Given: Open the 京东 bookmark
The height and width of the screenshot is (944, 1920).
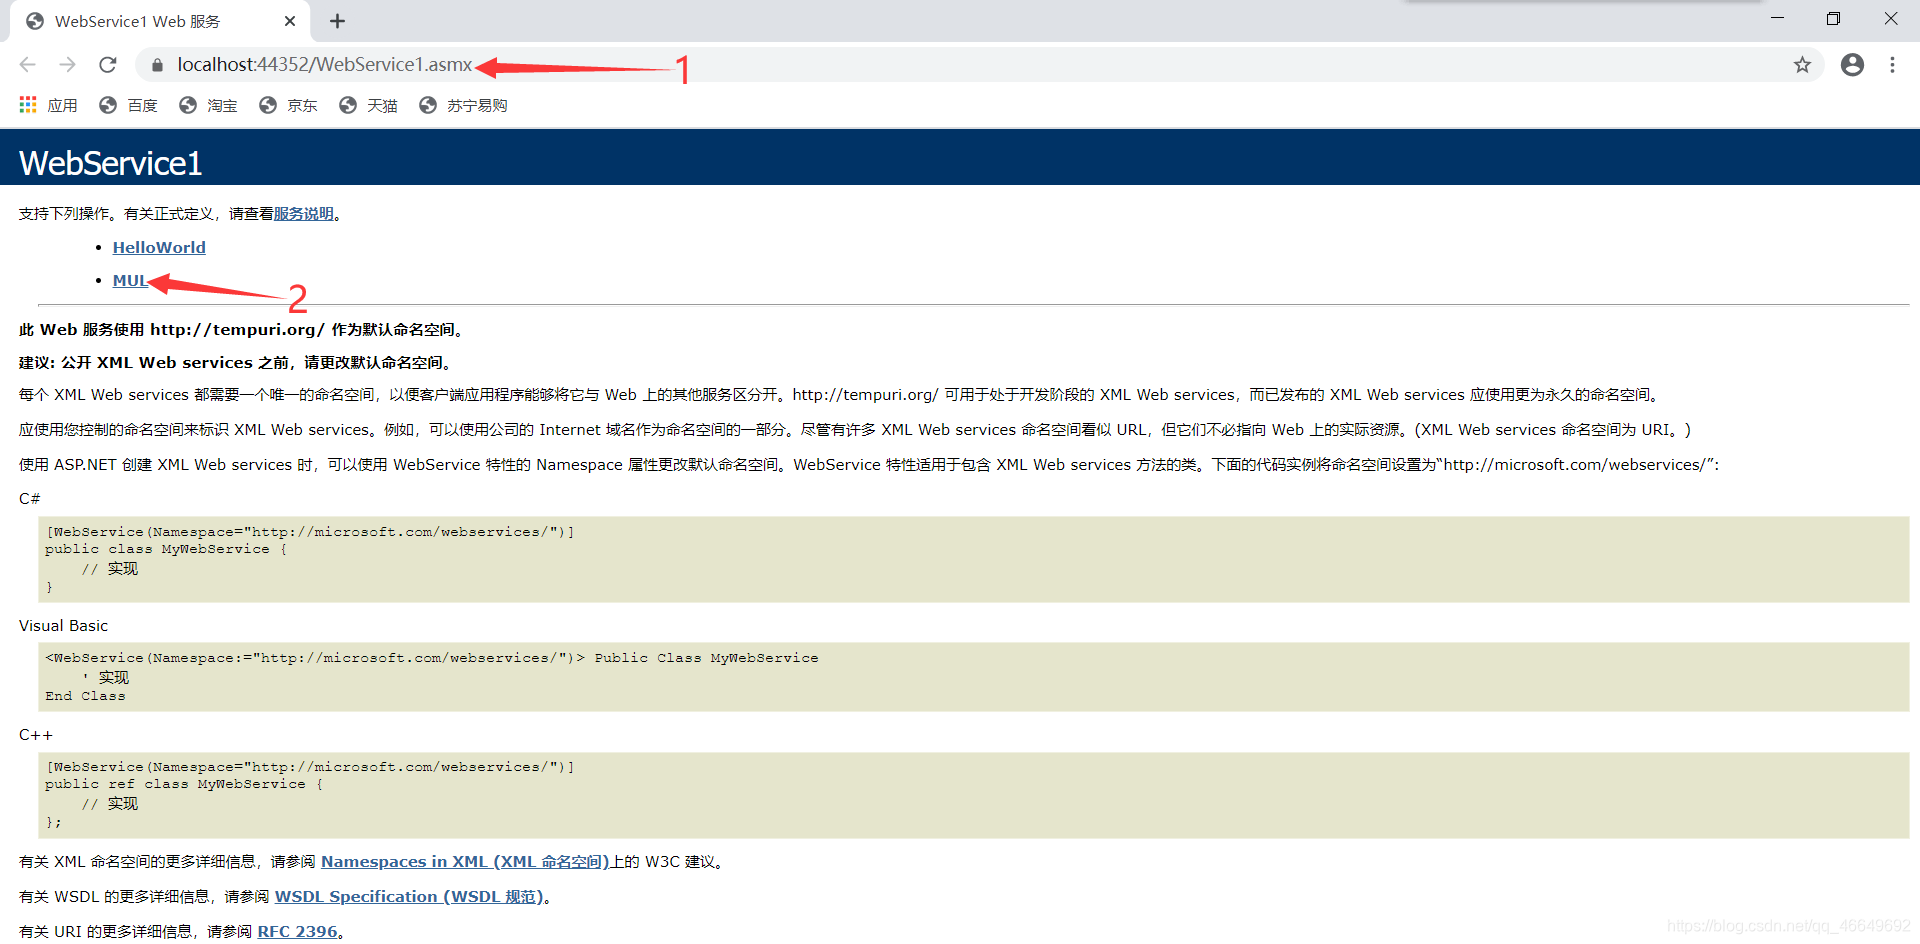Looking at the screenshot, I should 288,105.
